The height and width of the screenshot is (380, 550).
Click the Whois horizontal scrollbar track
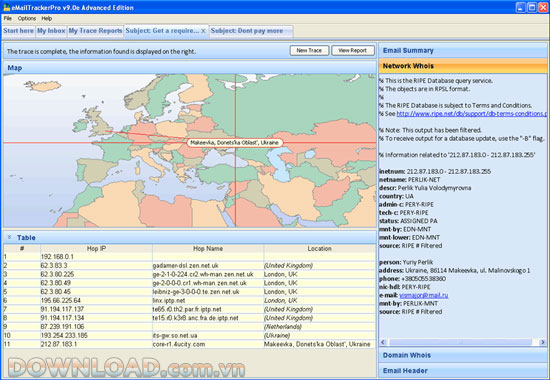463,342
